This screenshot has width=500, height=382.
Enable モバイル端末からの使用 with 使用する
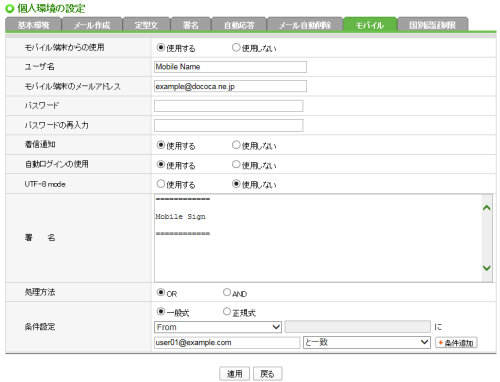coord(161,48)
